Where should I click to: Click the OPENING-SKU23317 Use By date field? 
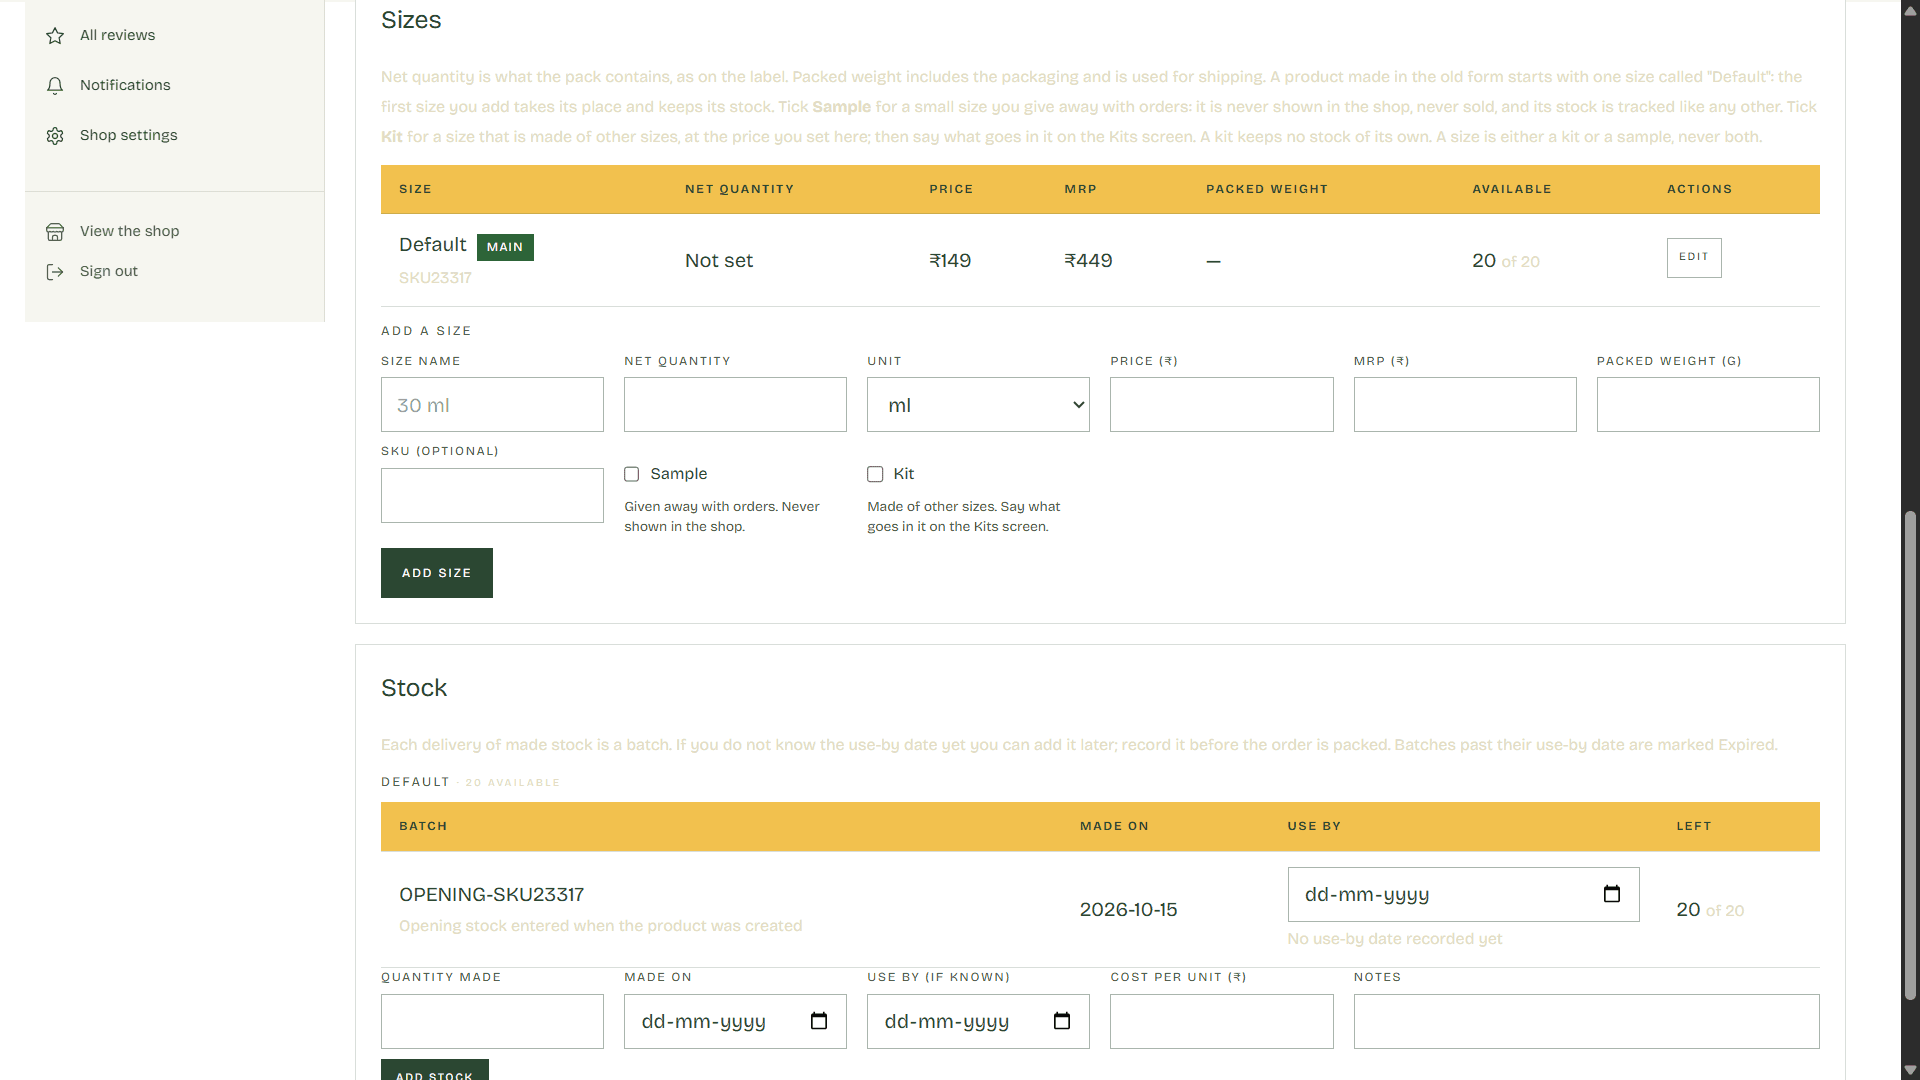1463,894
